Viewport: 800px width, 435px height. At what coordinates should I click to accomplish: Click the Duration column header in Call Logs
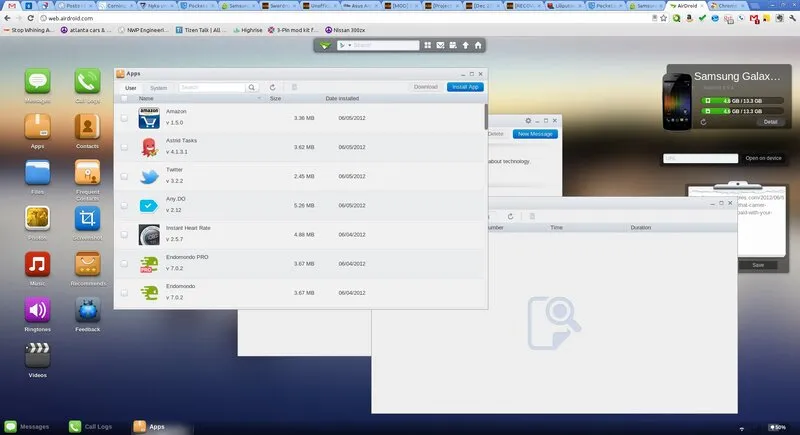coord(641,227)
